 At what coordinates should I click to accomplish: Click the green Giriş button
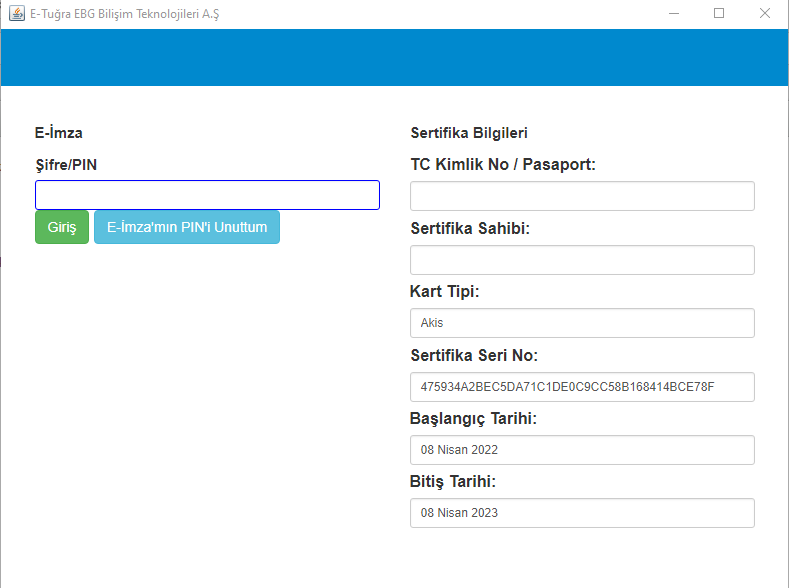pyautogui.click(x=62, y=227)
